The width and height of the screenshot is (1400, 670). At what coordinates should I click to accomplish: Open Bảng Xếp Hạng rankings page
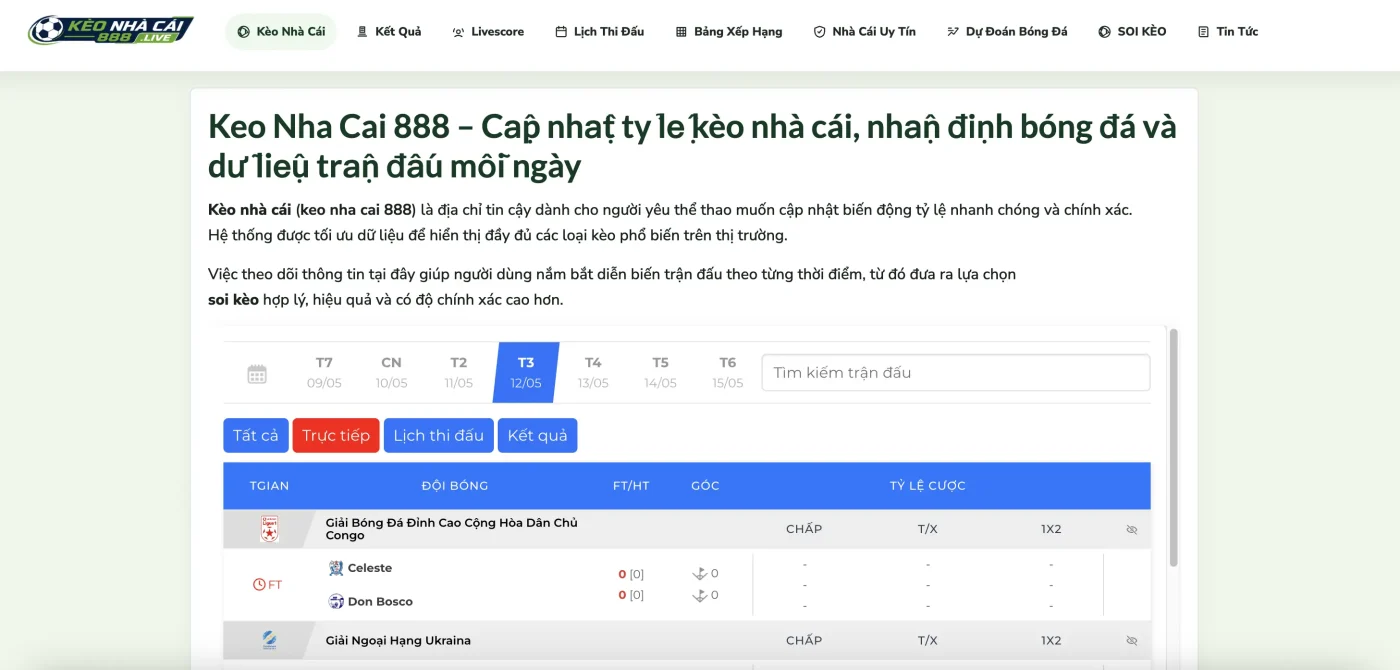pos(729,32)
